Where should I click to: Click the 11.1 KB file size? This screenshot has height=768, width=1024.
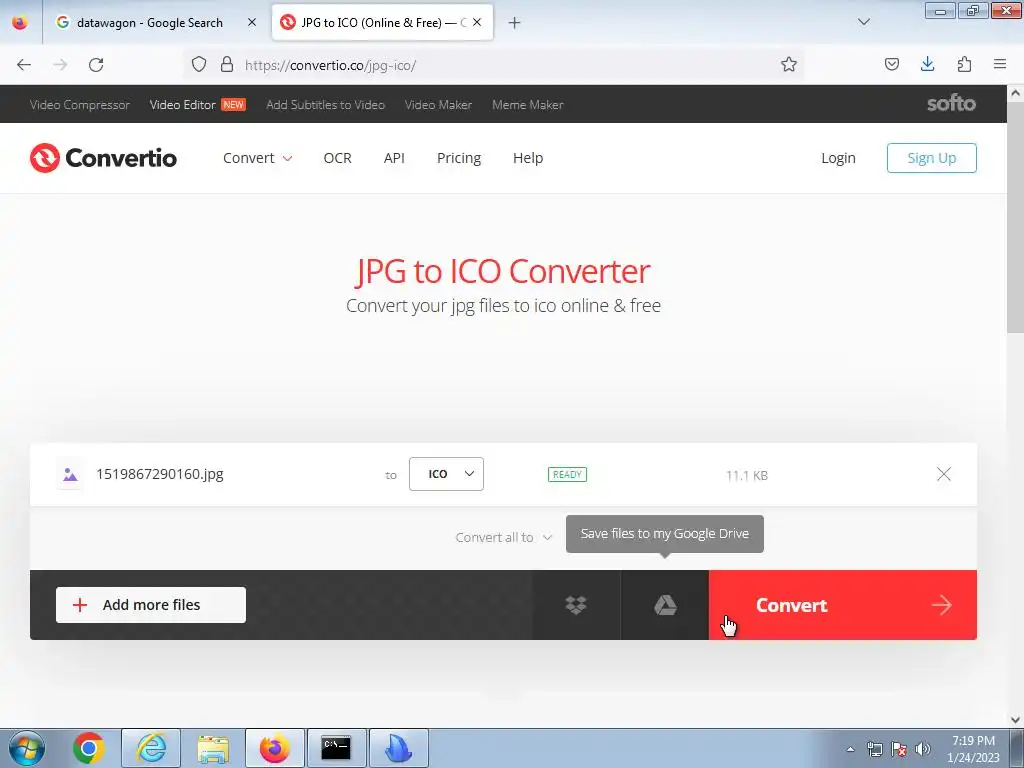tap(746, 475)
